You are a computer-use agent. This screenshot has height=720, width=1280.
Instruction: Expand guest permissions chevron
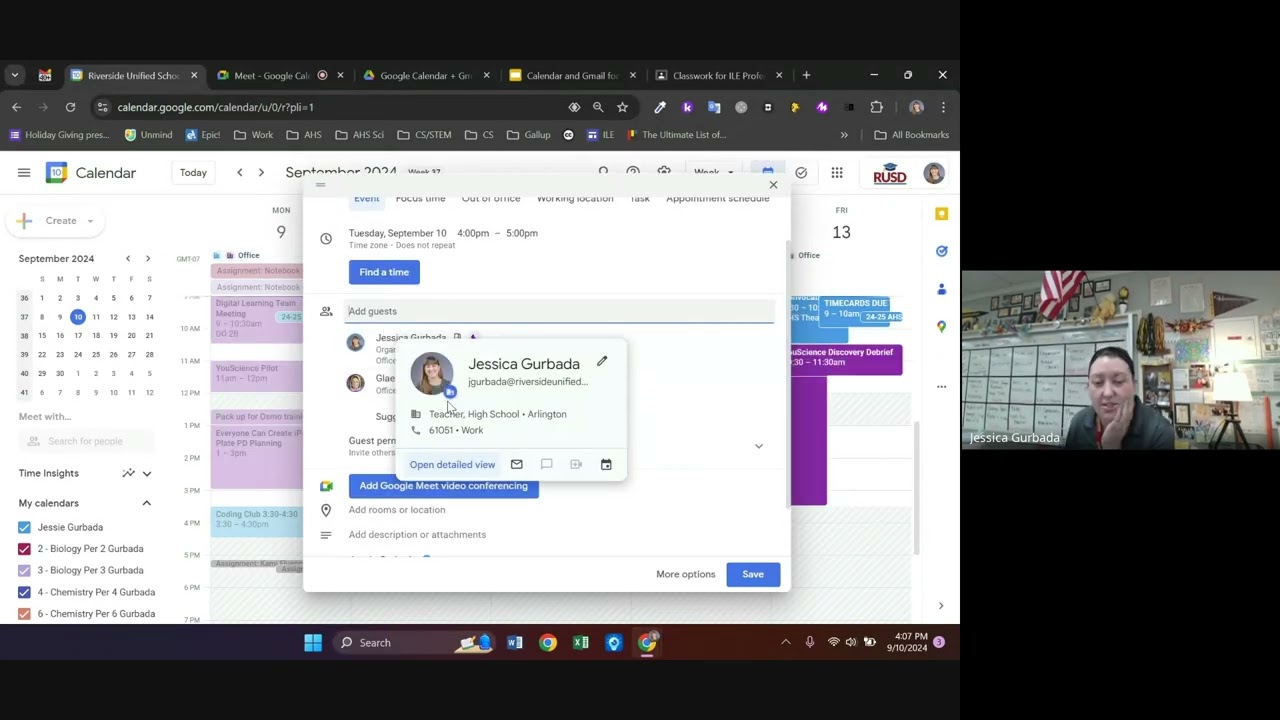tap(759, 446)
